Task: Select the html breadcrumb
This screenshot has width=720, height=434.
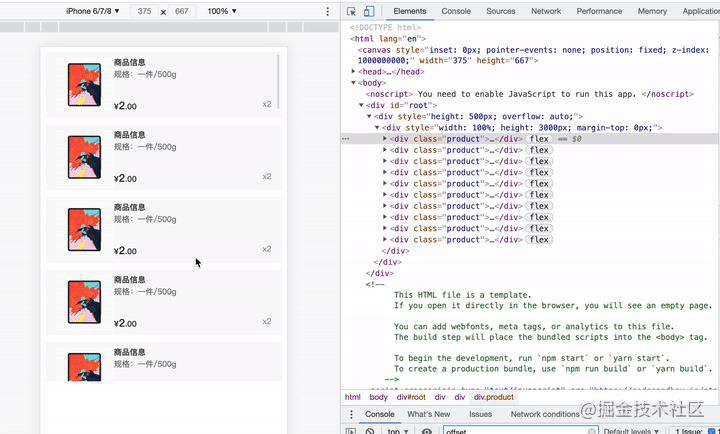Action: pos(353,397)
